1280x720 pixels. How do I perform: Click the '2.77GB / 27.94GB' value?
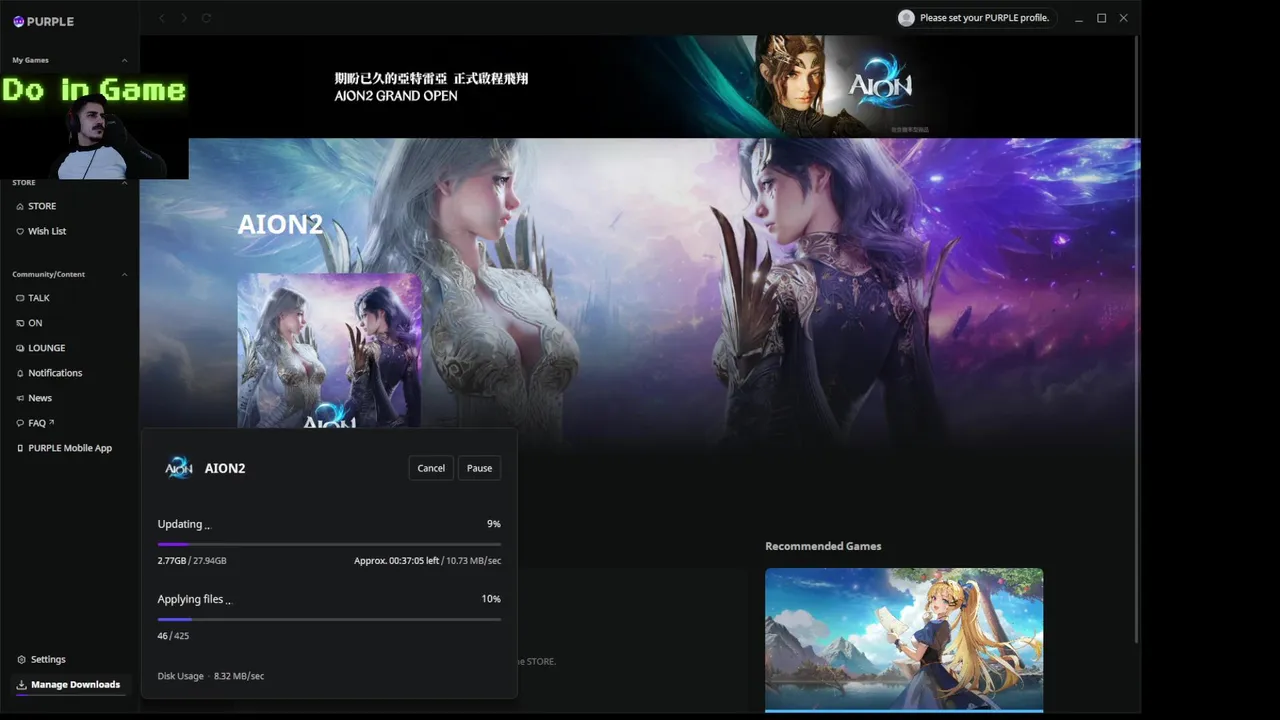(192, 561)
